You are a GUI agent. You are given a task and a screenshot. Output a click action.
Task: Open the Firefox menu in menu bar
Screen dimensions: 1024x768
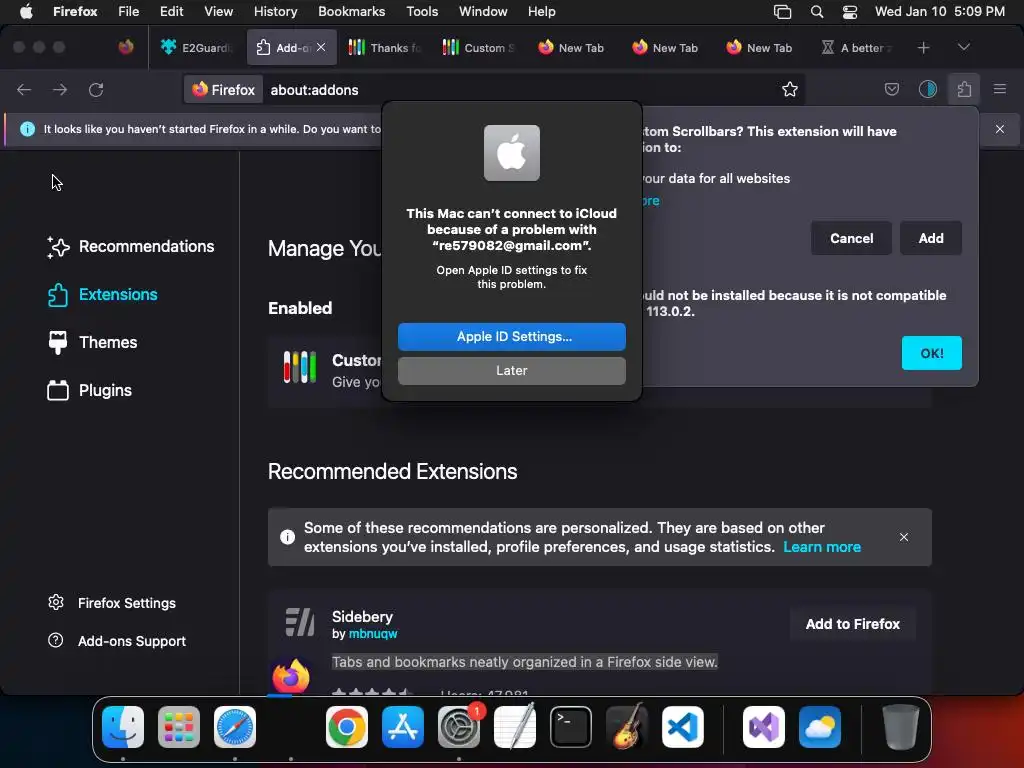pos(75,12)
